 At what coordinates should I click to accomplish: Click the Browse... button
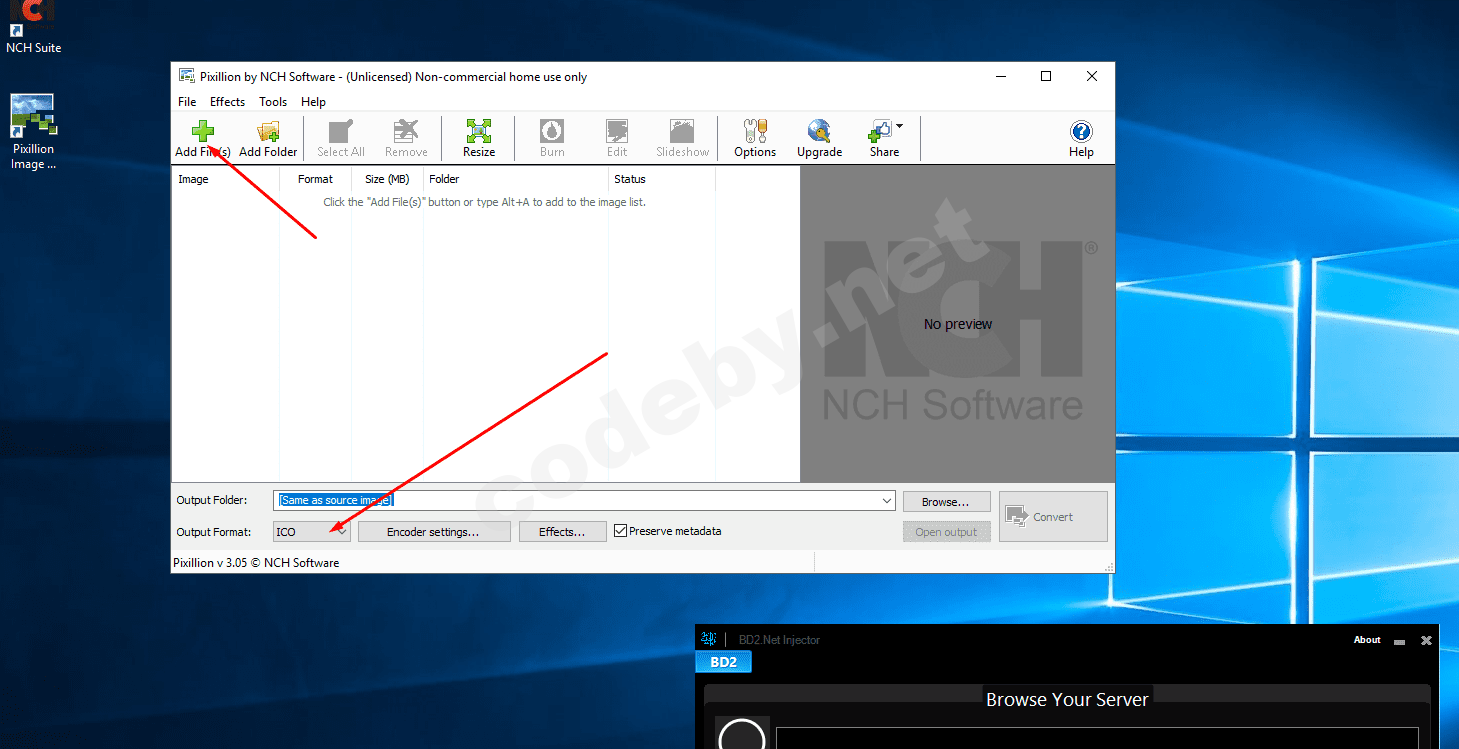pos(946,502)
